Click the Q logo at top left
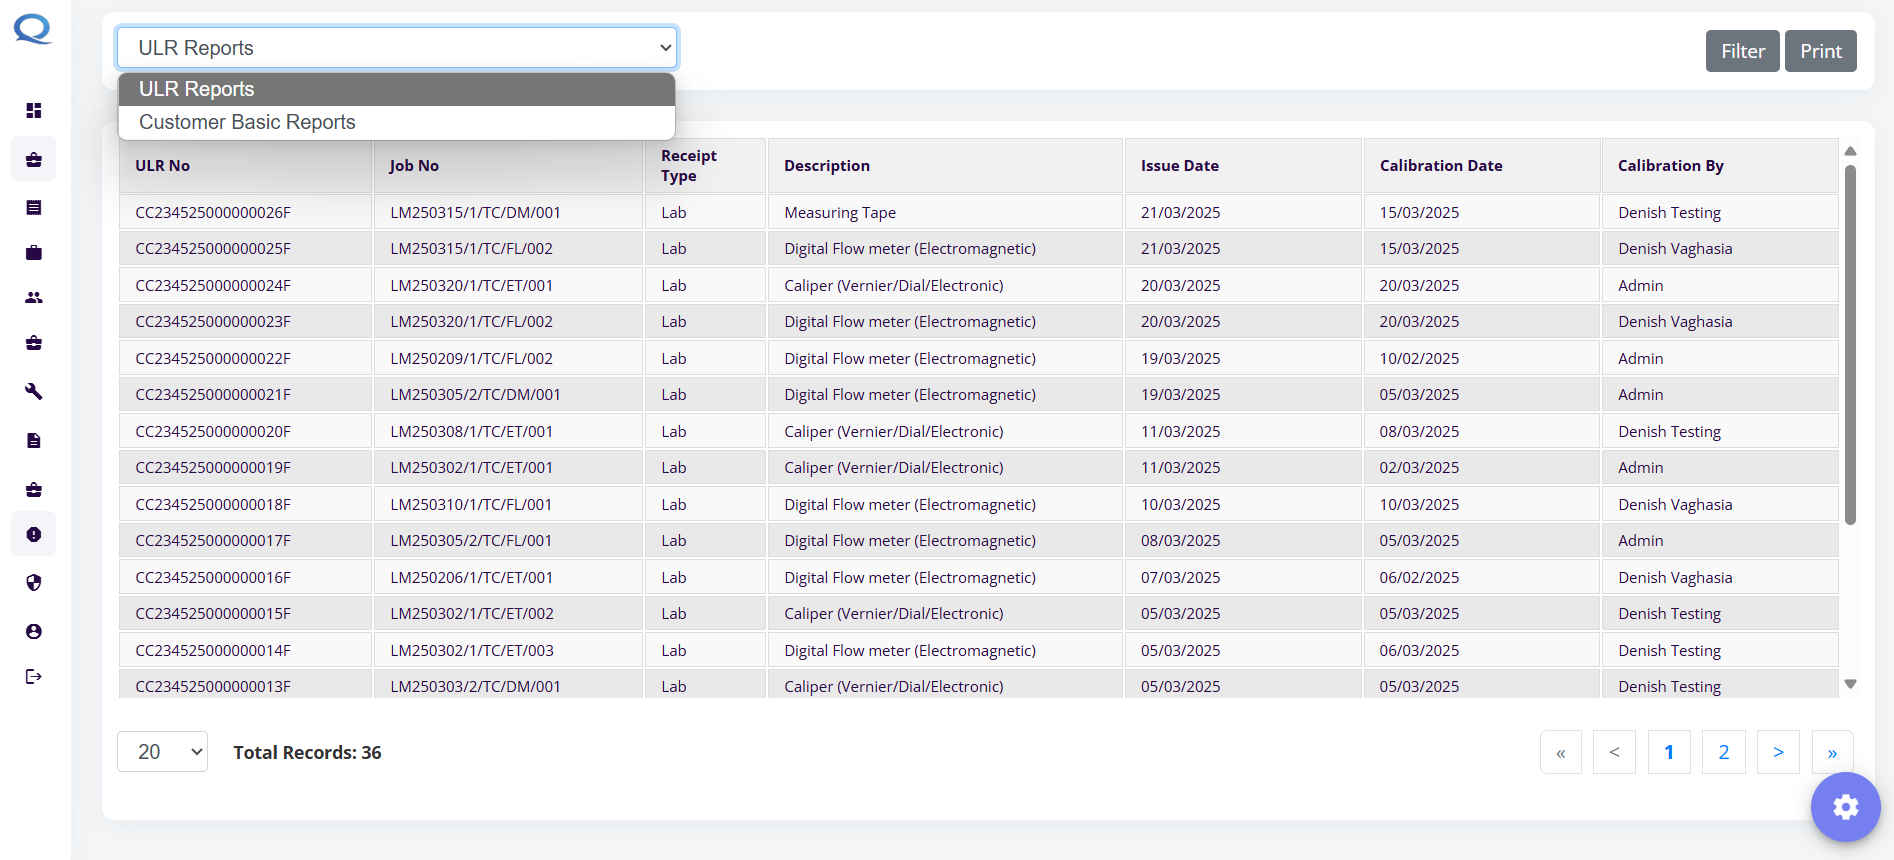This screenshot has width=1894, height=860. click(33, 29)
